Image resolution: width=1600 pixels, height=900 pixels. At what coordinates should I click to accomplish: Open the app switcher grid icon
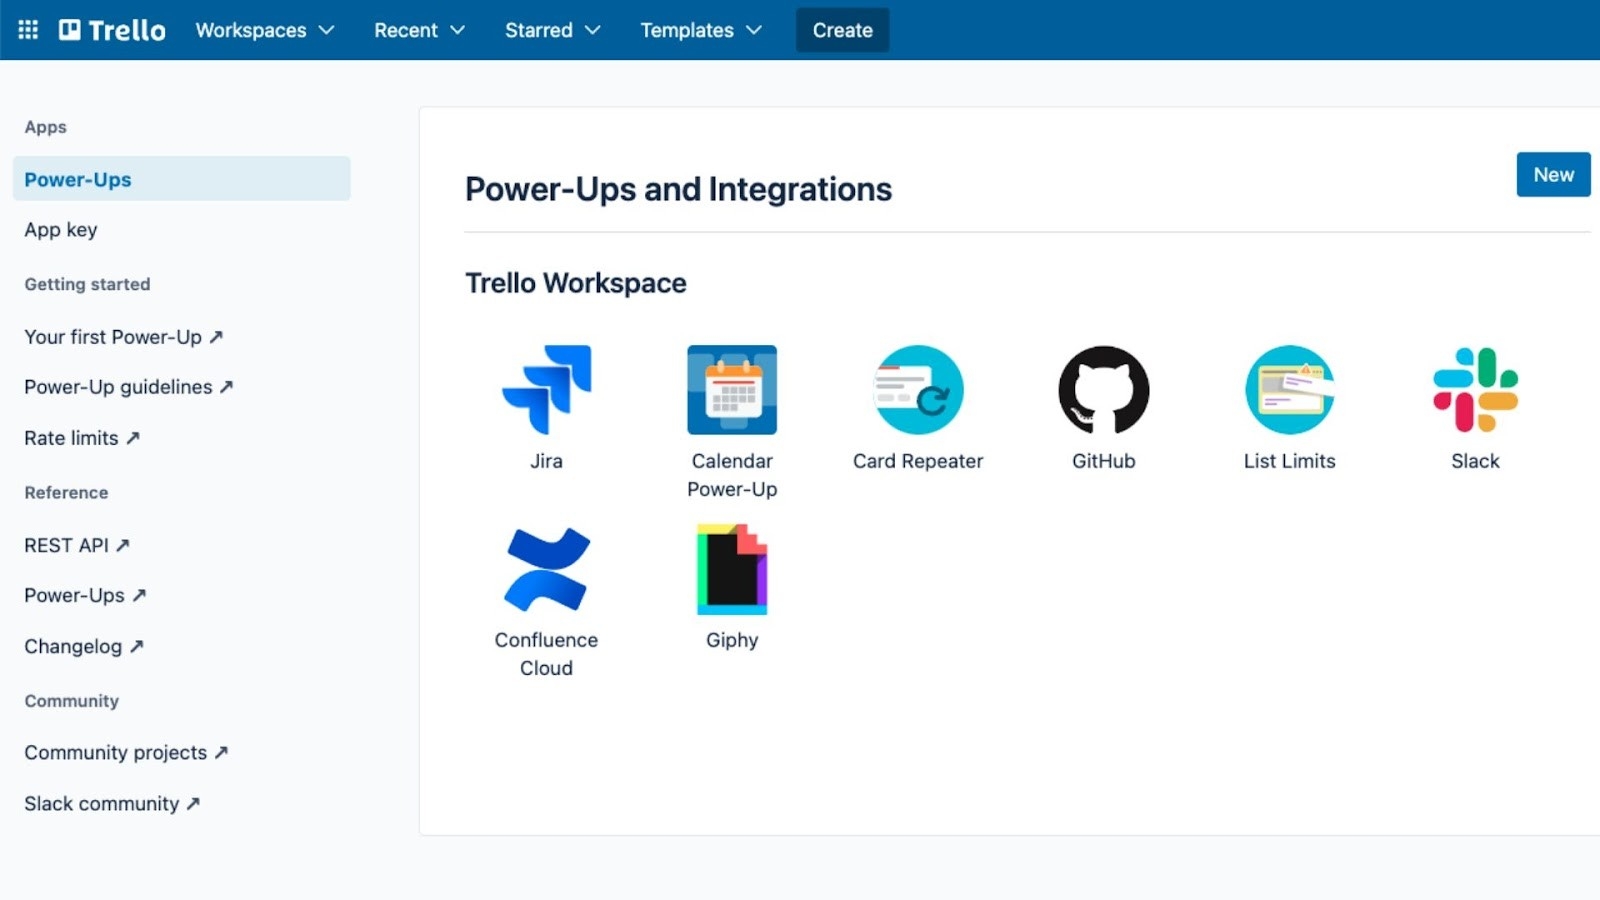28,30
